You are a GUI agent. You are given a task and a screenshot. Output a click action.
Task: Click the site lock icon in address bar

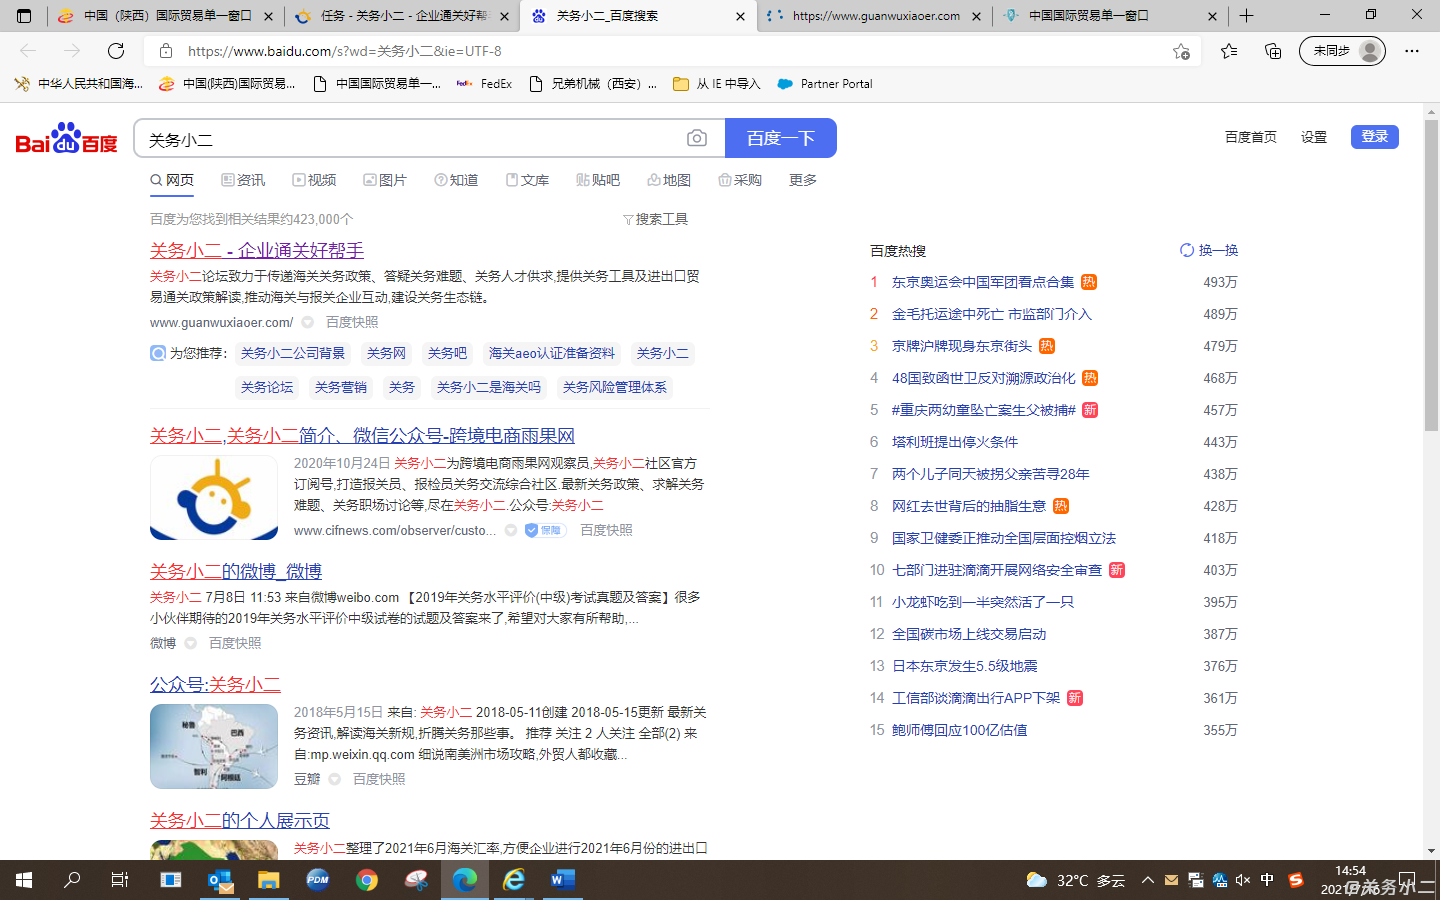point(166,51)
